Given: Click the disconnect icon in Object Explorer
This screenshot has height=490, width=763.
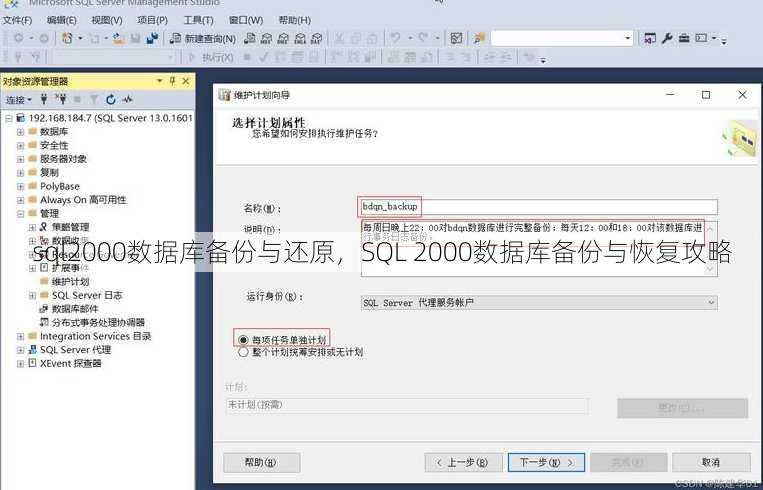Looking at the screenshot, I should [61, 99].
